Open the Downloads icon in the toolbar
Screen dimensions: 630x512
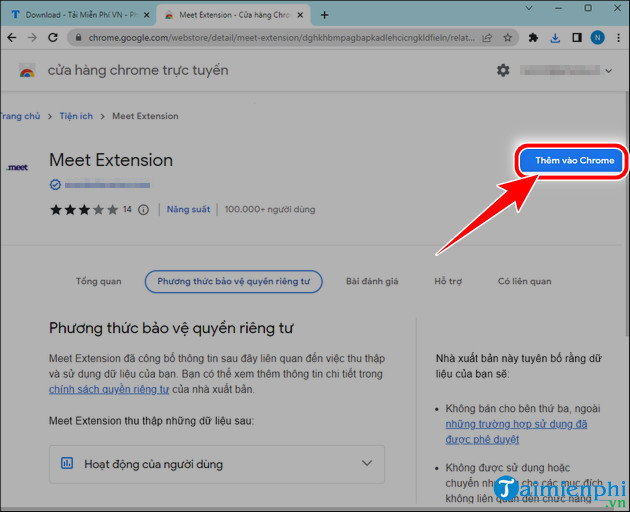(555, 38)
